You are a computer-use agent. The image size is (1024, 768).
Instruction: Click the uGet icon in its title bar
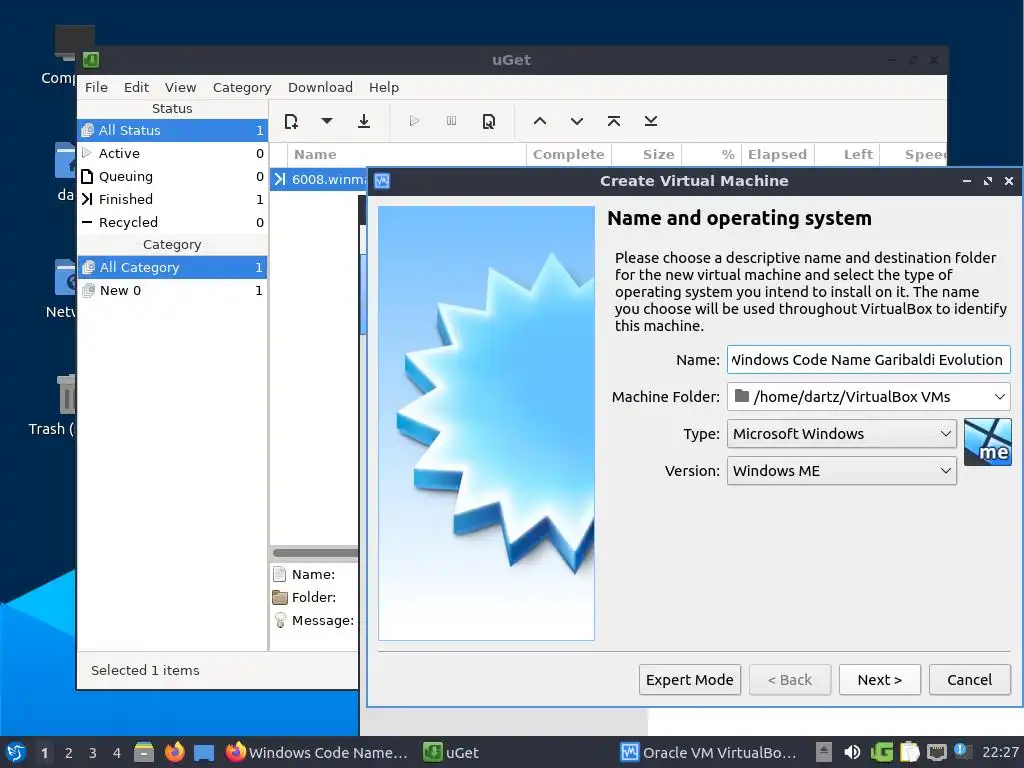pyautogui.click(x=91, y=60)
